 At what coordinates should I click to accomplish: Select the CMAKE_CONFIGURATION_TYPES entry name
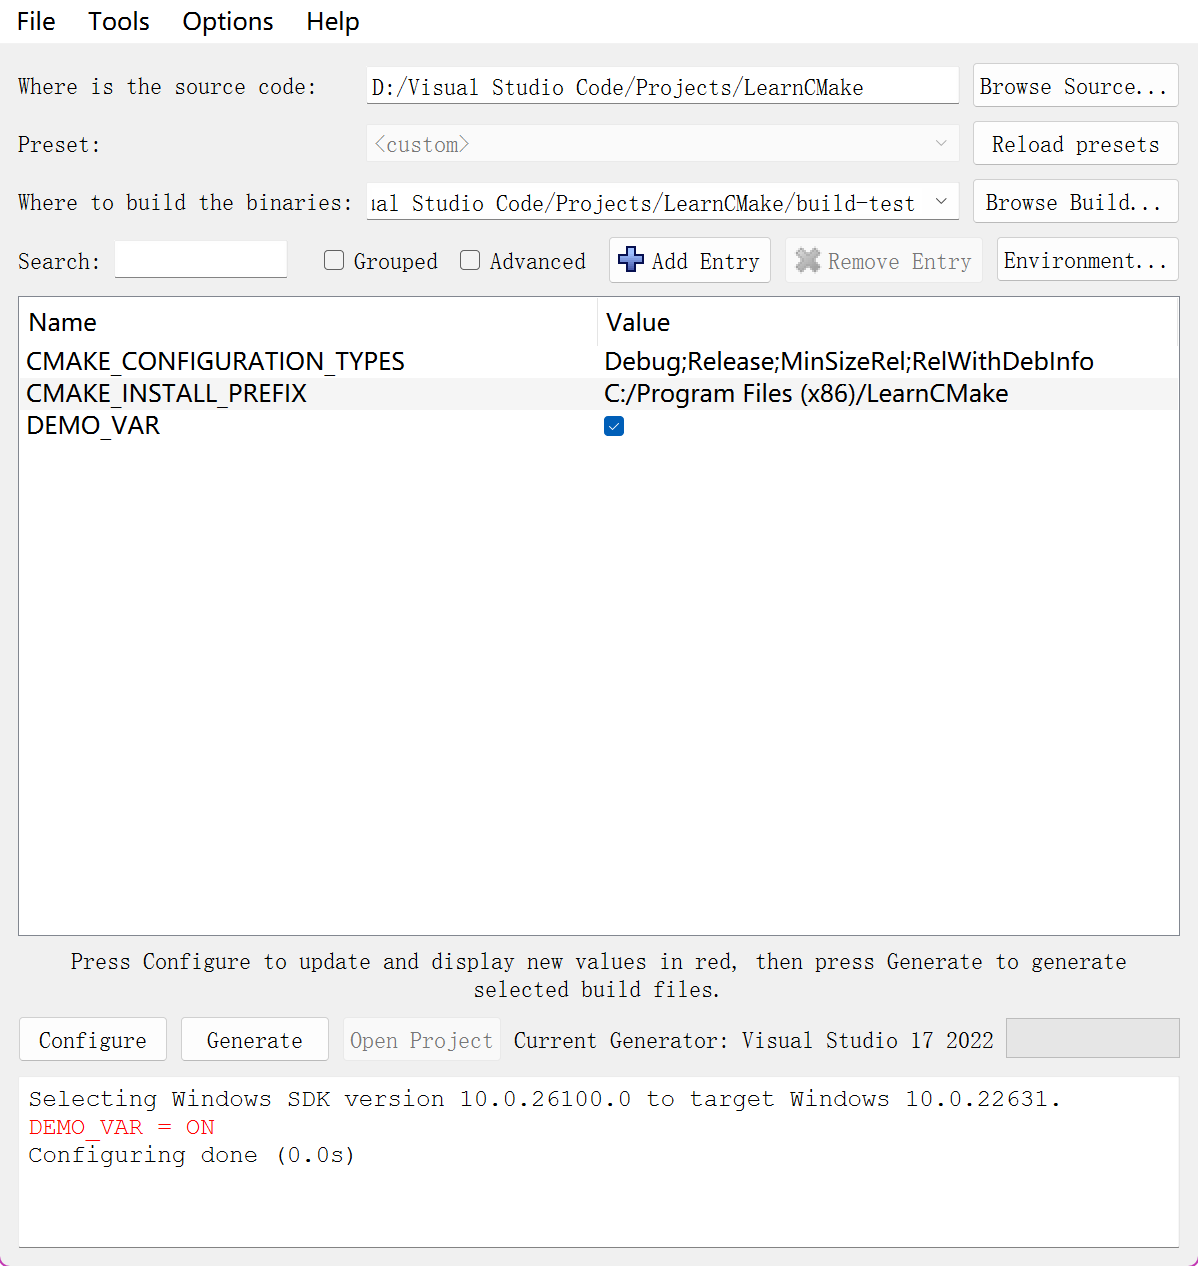pyautogui.click(x=215, y=361)
